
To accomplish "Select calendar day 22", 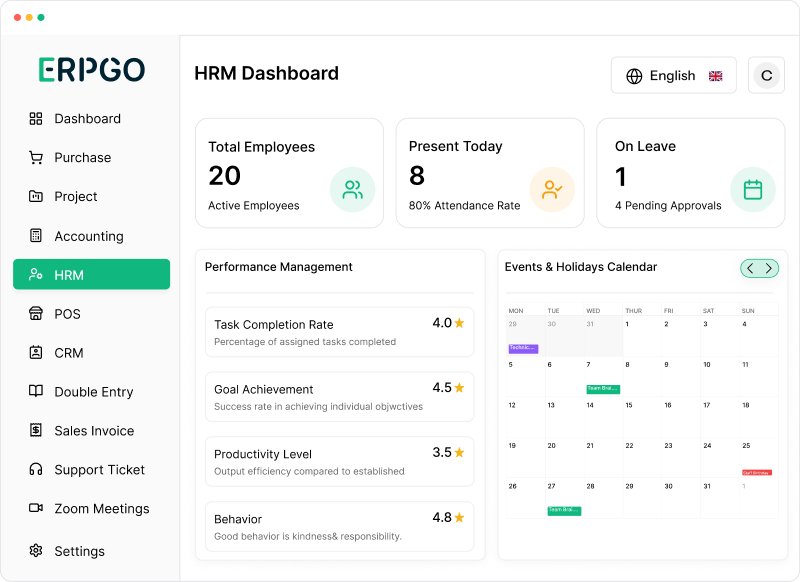I will coord(641,458).
